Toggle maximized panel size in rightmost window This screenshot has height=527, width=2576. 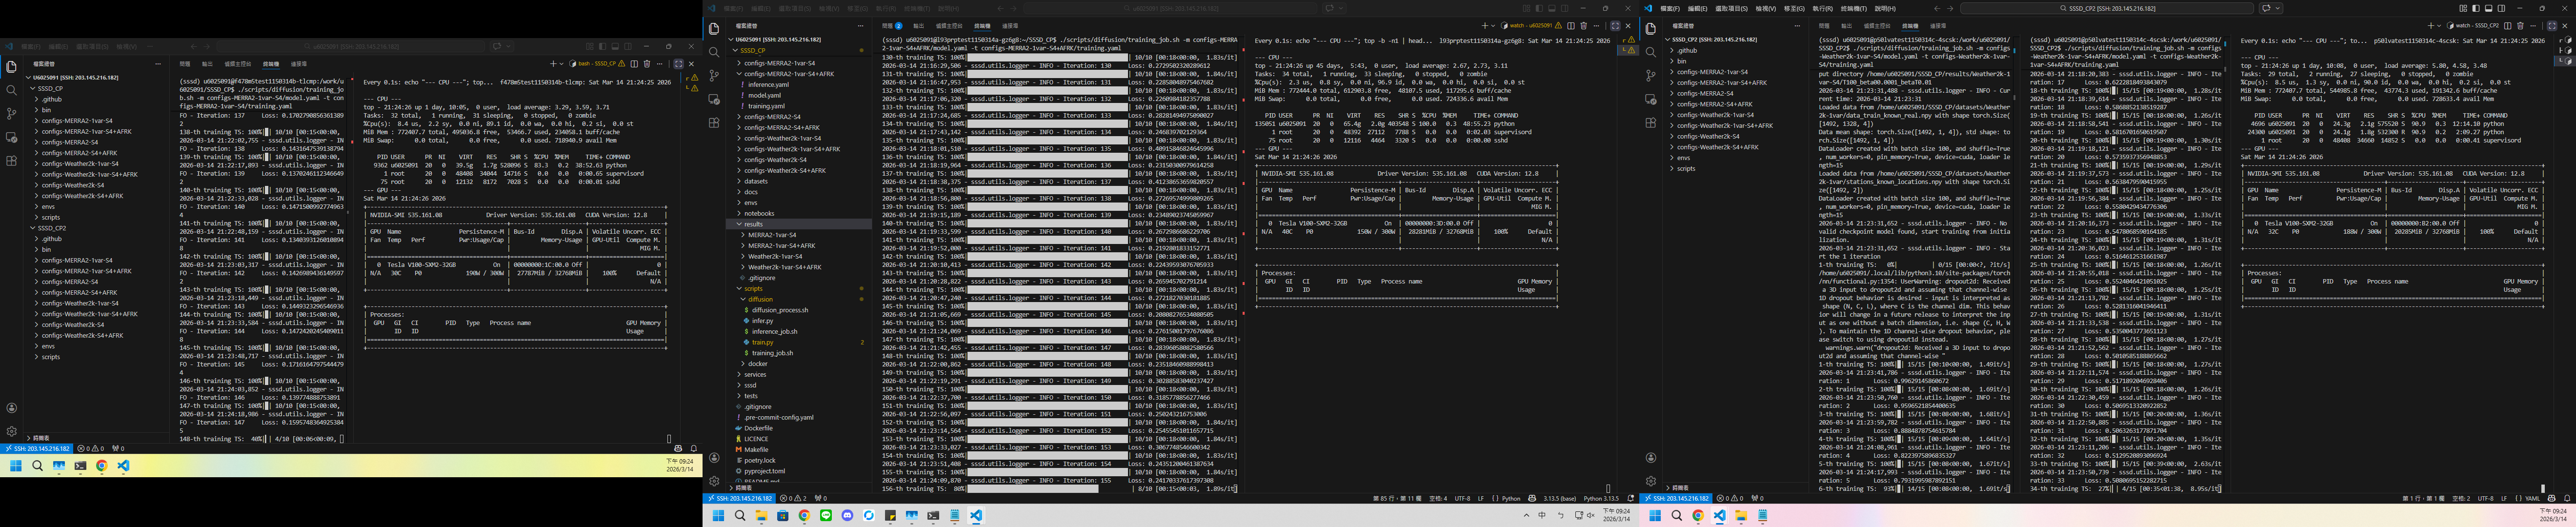2551,26
